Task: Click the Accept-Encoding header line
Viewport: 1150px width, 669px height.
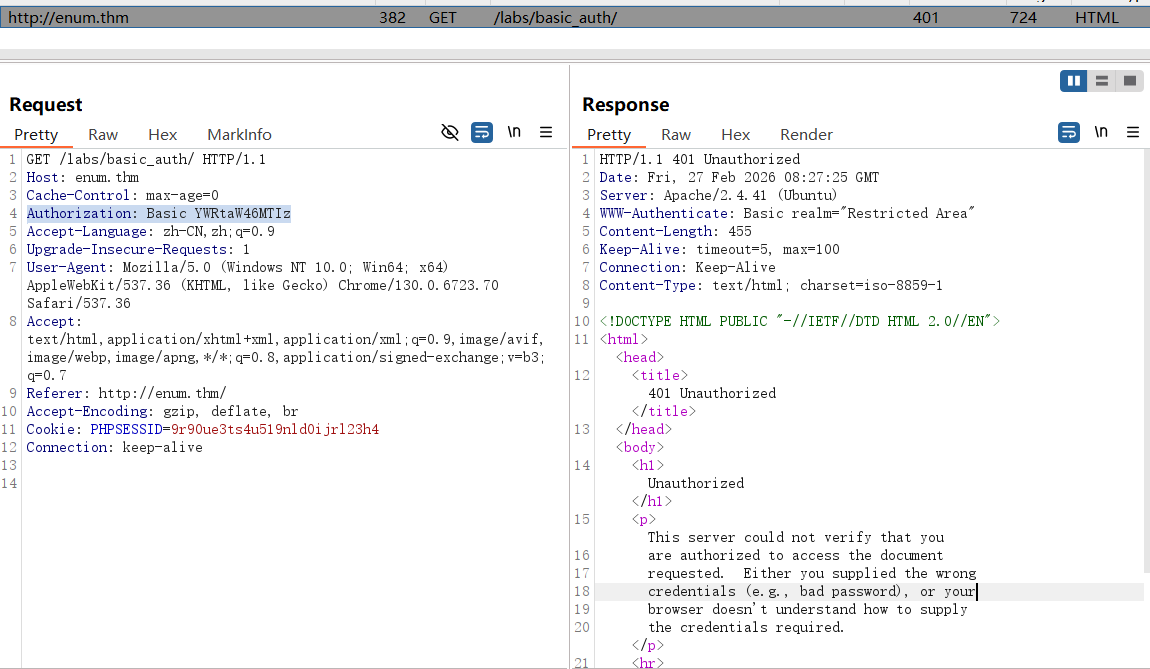Action: click(162, 412)
